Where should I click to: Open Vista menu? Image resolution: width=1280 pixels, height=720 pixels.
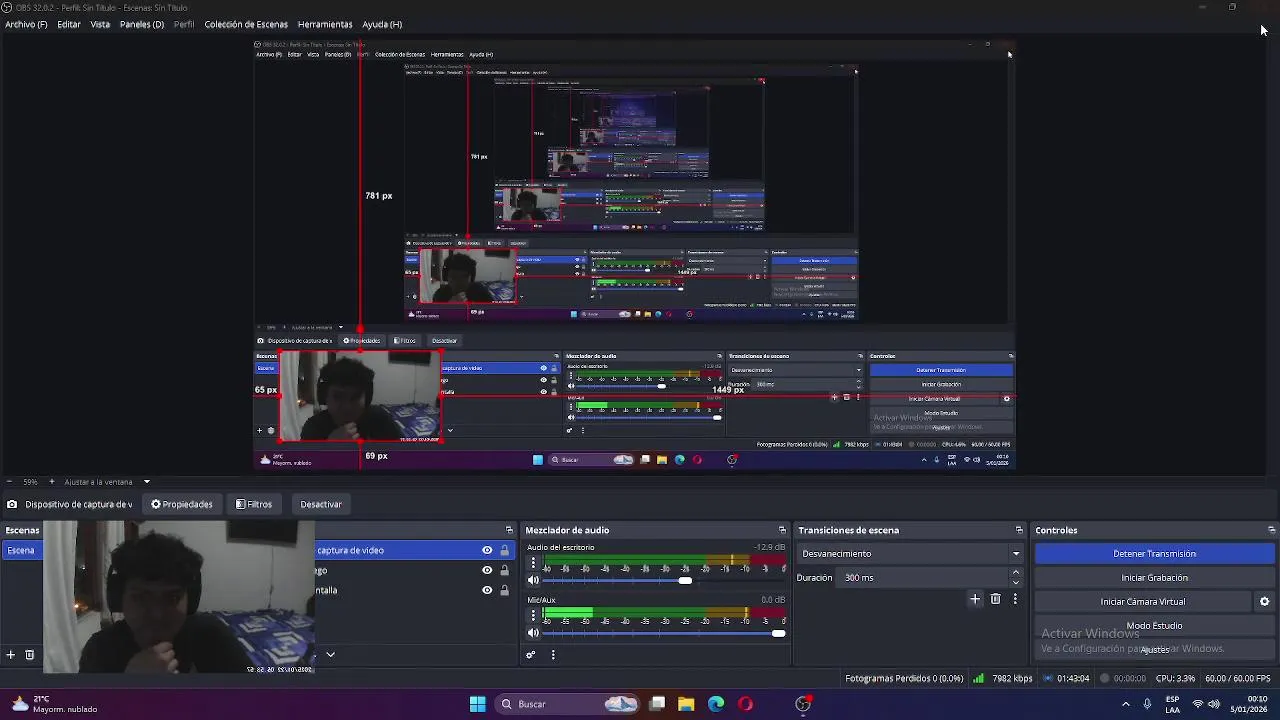click(100, 24)
